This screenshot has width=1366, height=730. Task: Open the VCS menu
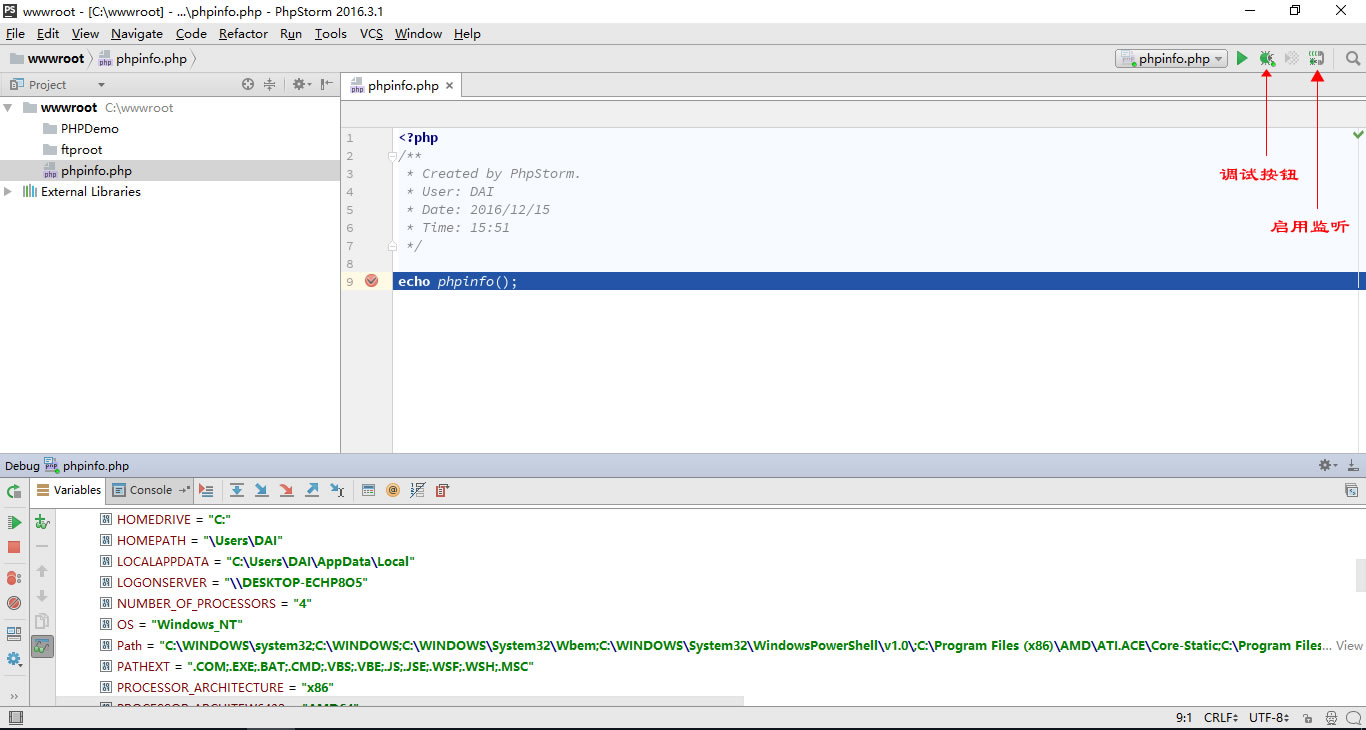(371, 33)
